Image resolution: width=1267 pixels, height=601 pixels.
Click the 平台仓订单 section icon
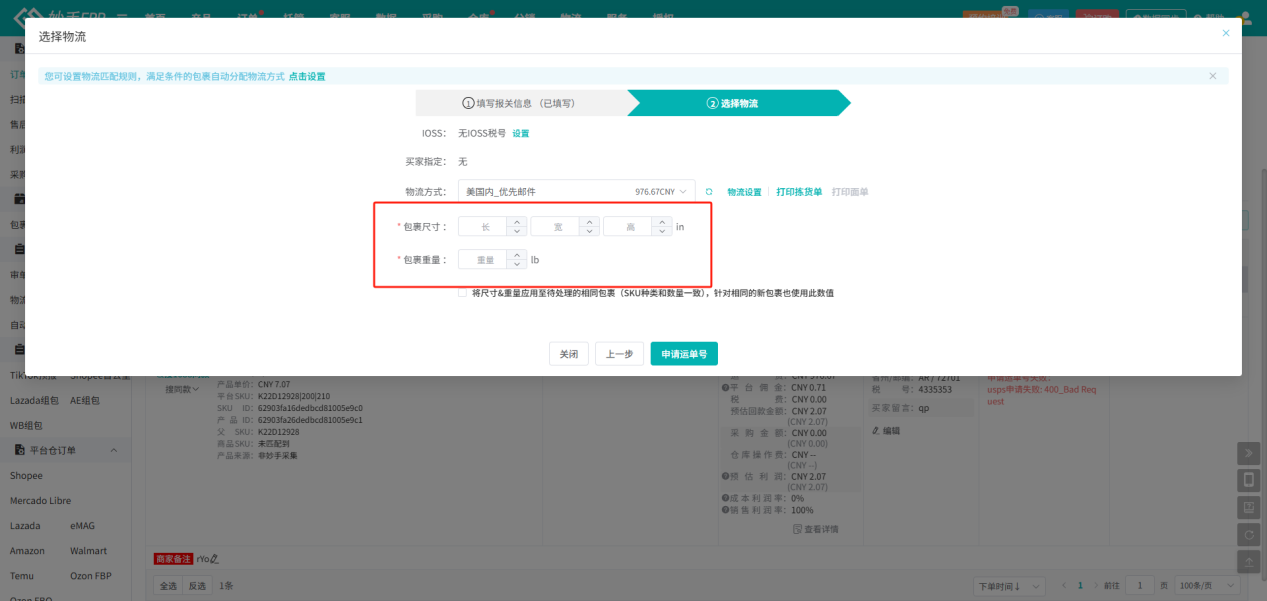(x=18, y=451)
